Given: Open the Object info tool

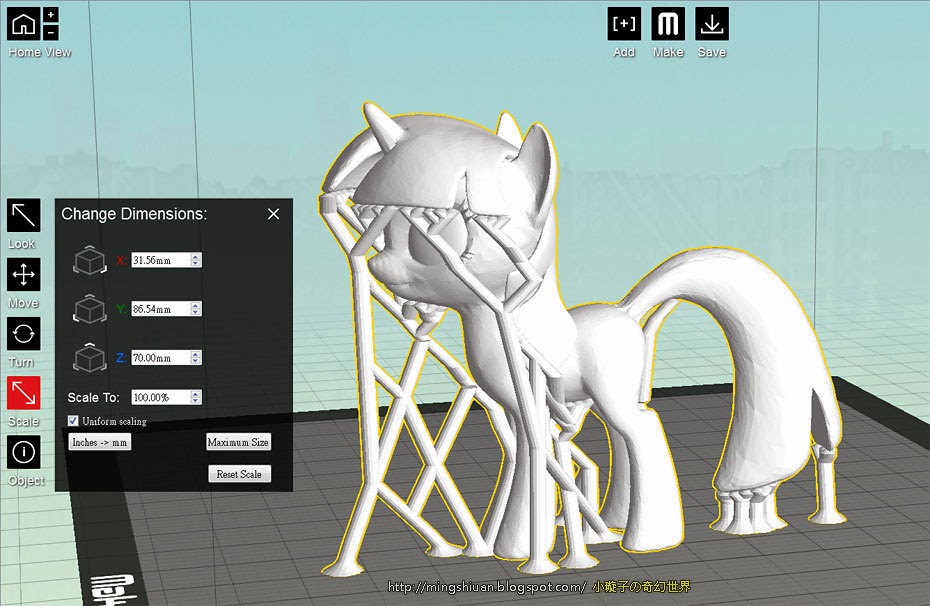Looking at the screenshot, I should 24,452.
